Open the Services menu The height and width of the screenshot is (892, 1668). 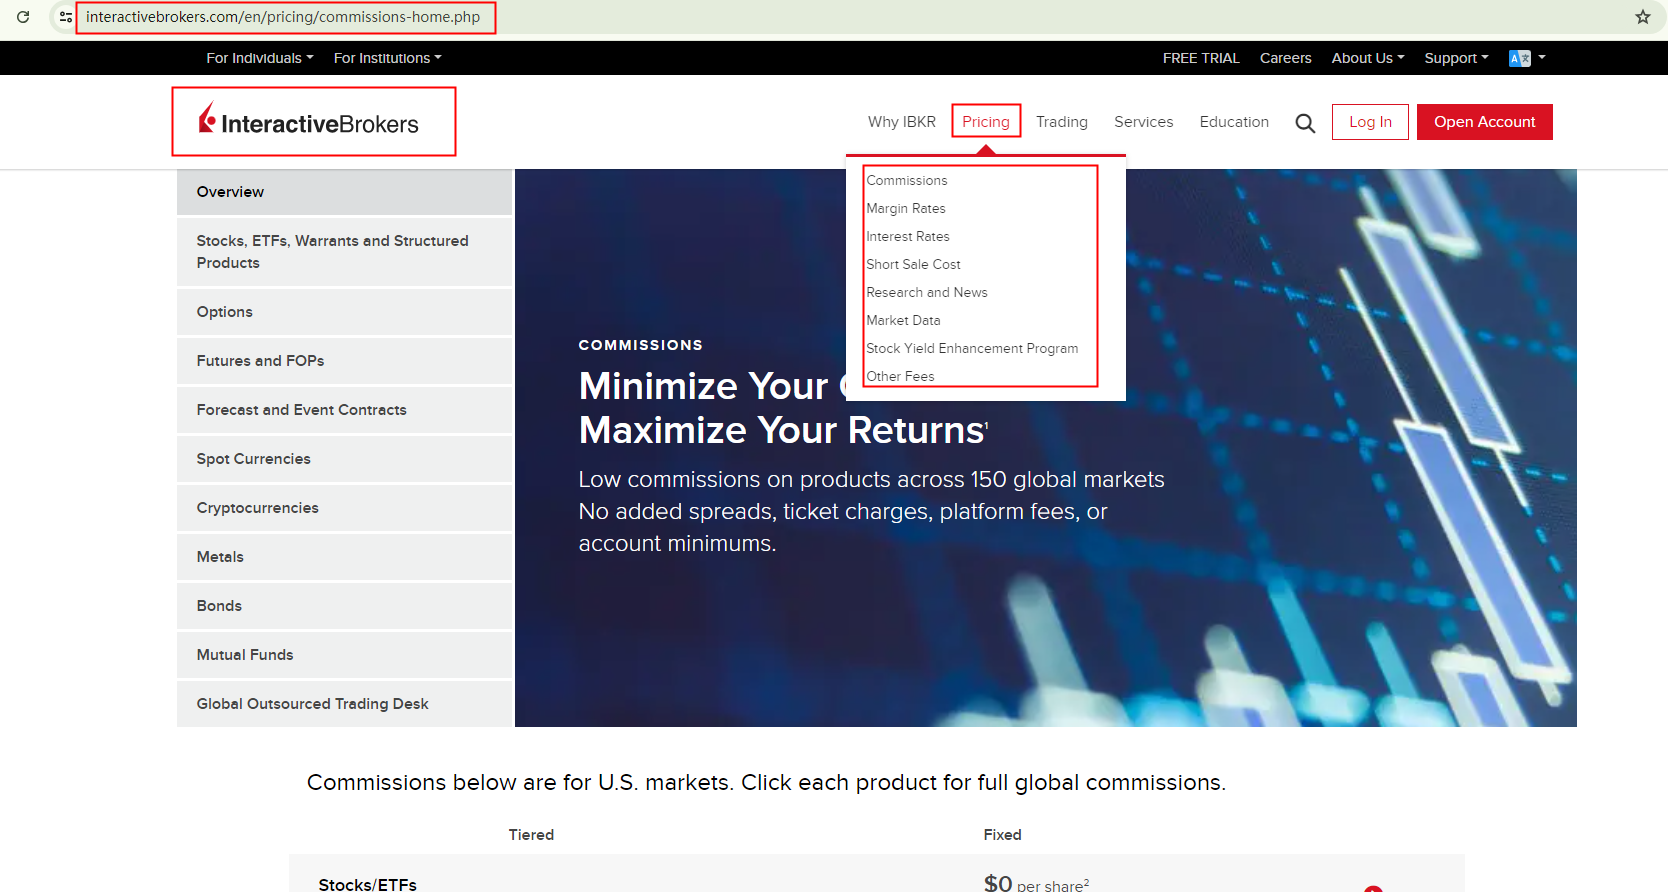click(1144, 122)
